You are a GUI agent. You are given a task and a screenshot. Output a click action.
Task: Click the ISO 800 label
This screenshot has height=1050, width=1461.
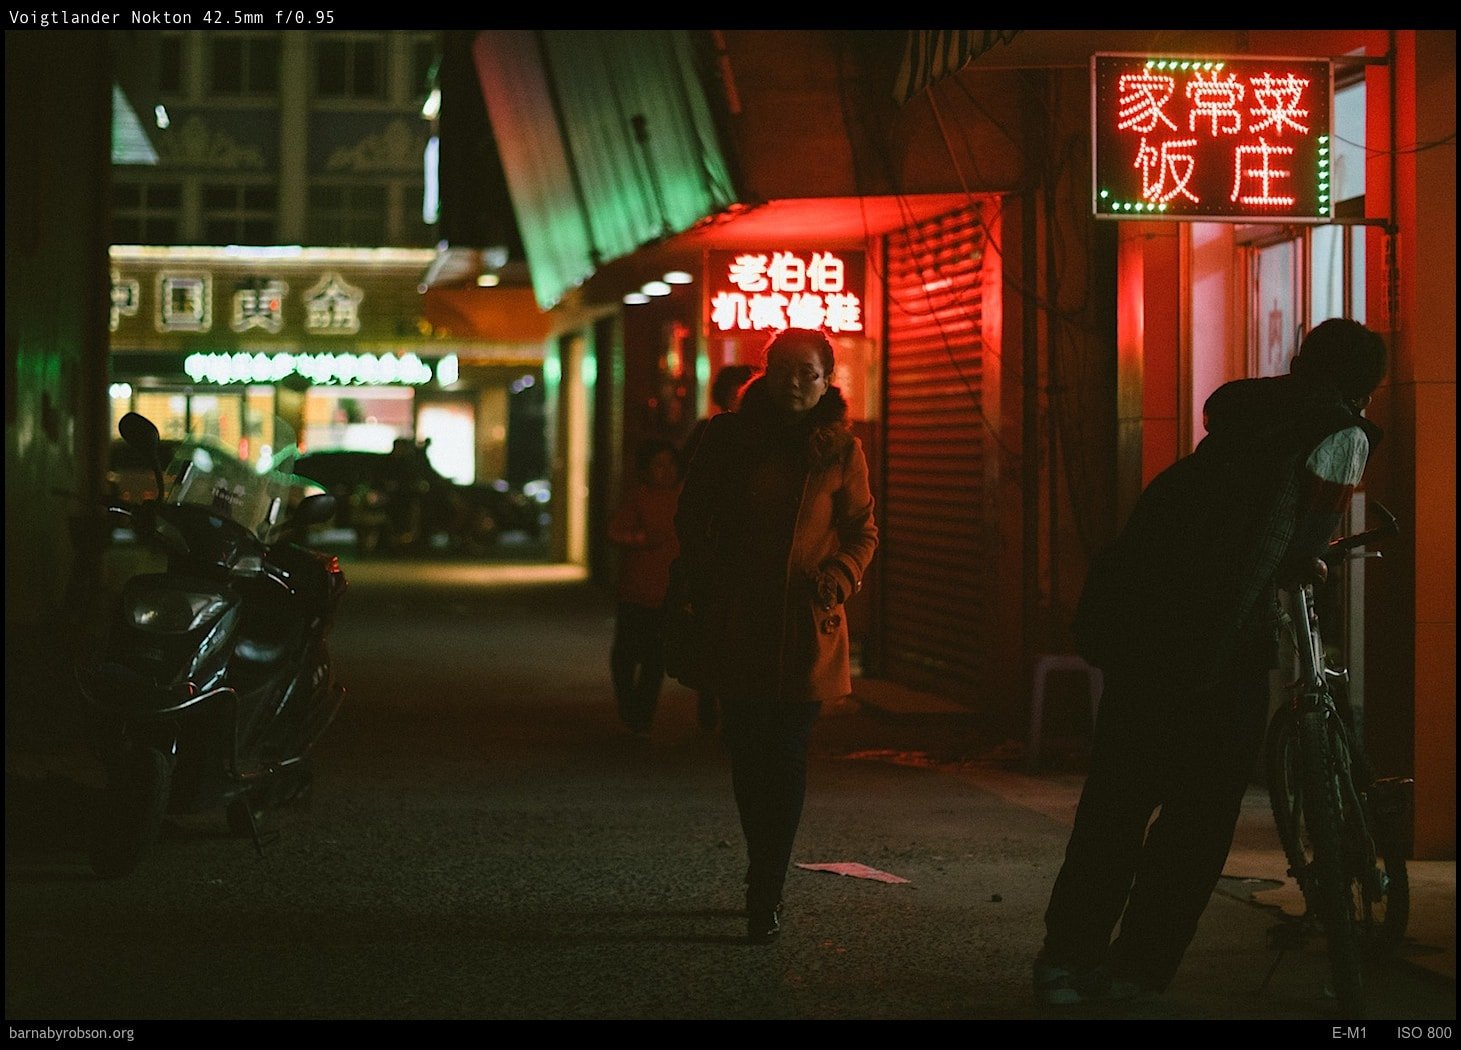coord(1423,1033)
